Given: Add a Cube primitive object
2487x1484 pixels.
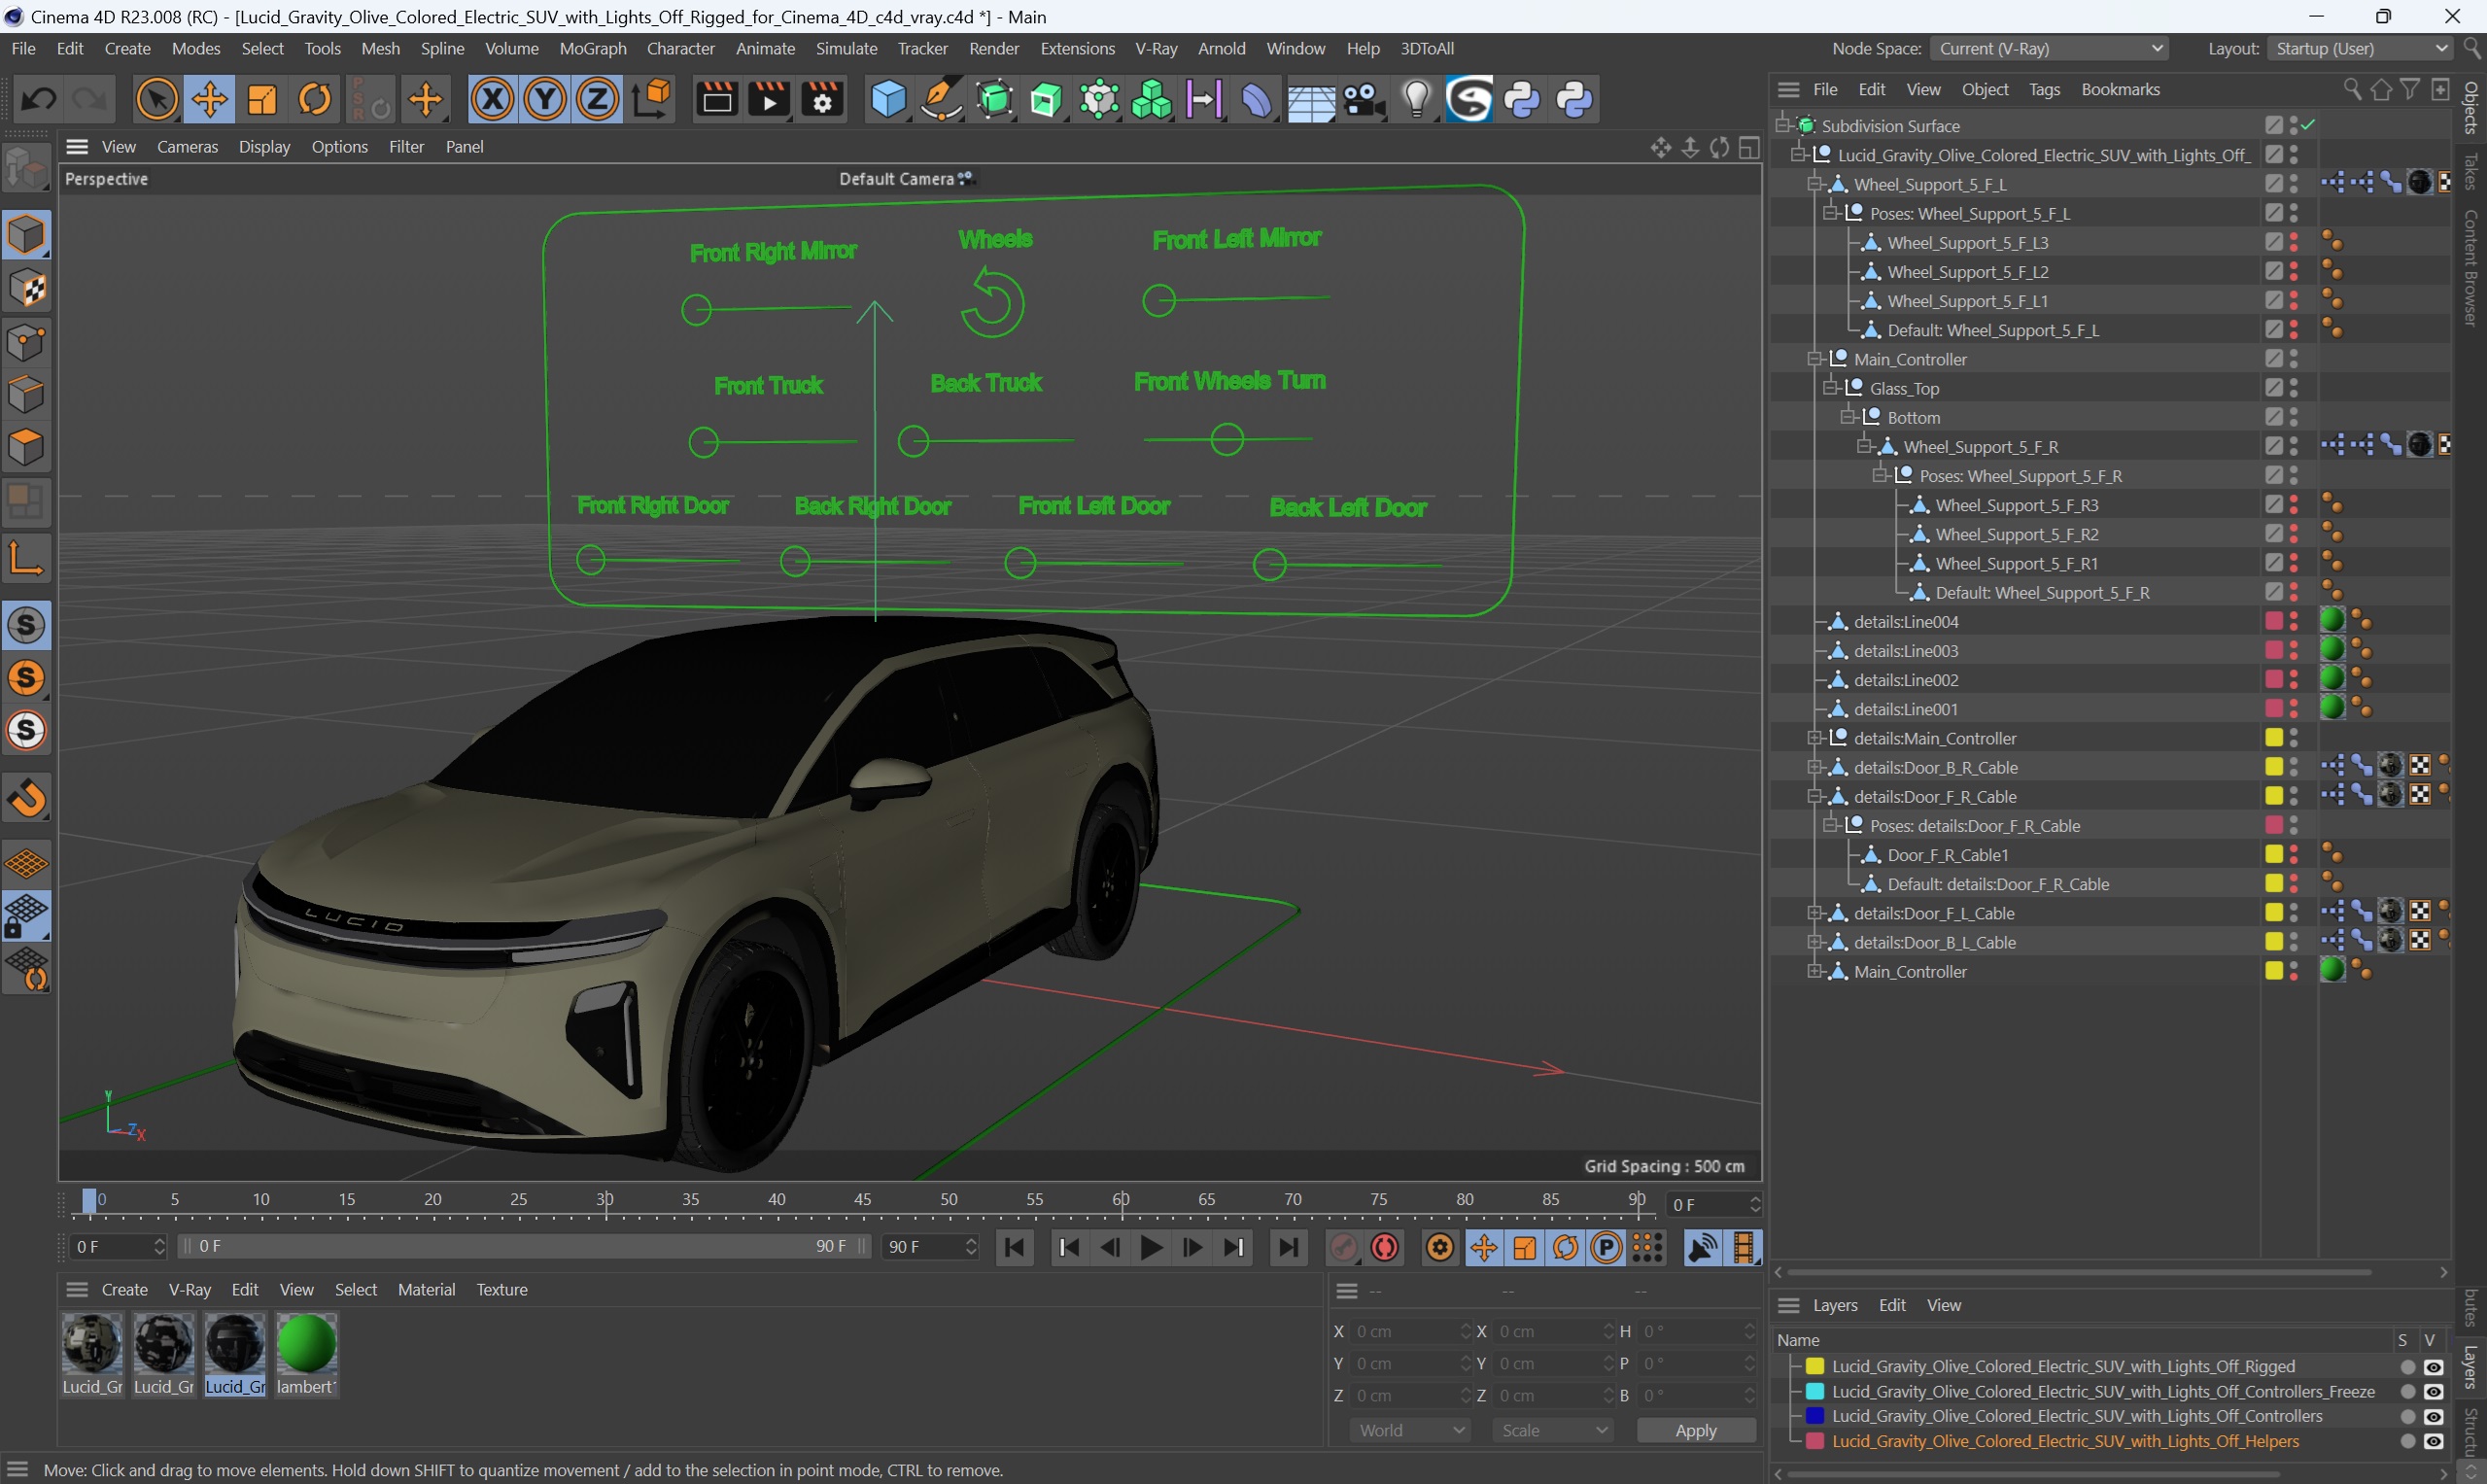Looking at the screenshot, I should [x=888, y=100].
